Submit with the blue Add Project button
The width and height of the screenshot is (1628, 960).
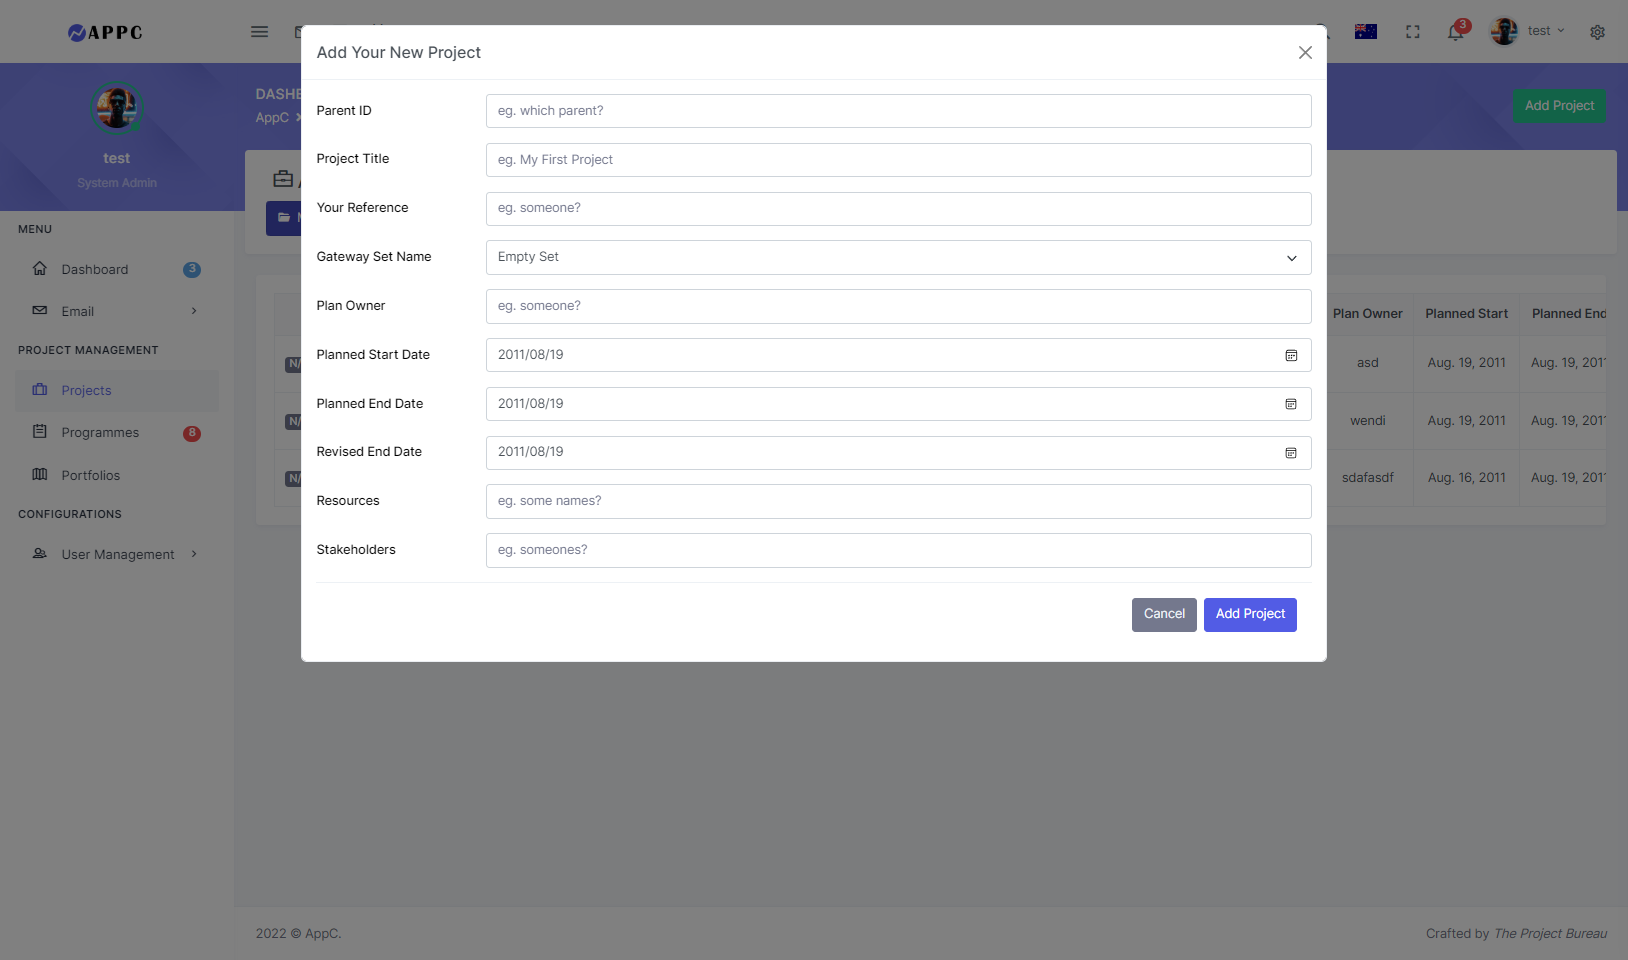[1249, 615]
